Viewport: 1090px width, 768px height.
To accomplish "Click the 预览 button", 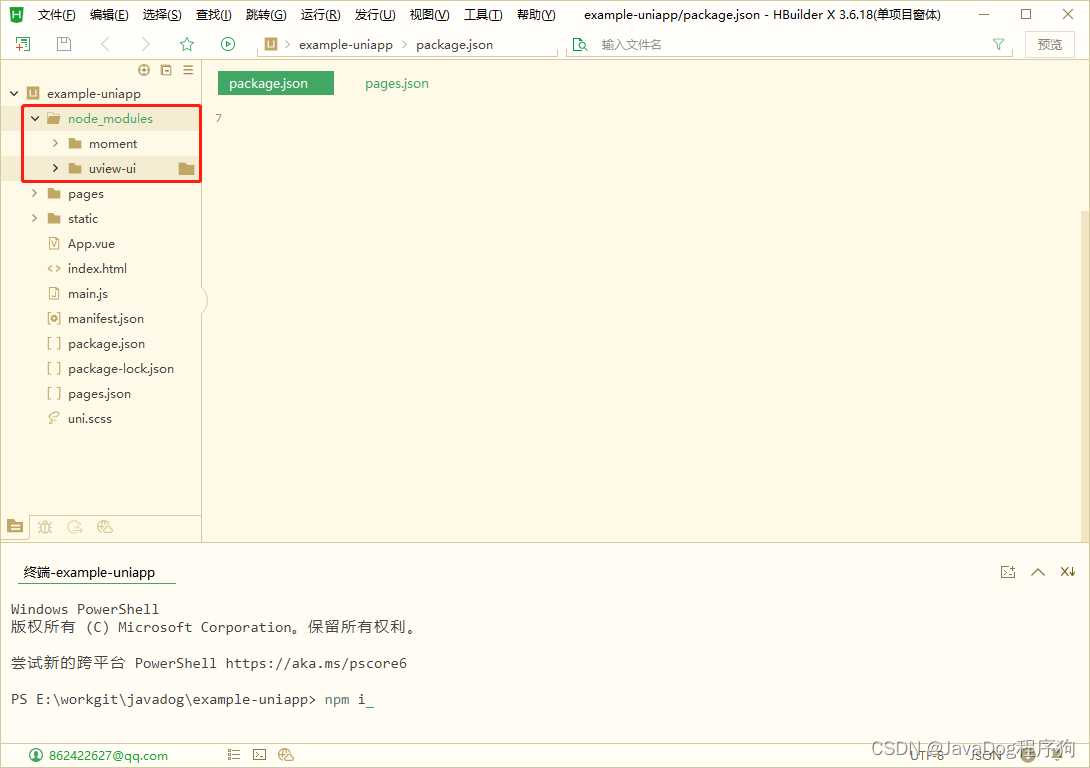I will [1049, 44].
